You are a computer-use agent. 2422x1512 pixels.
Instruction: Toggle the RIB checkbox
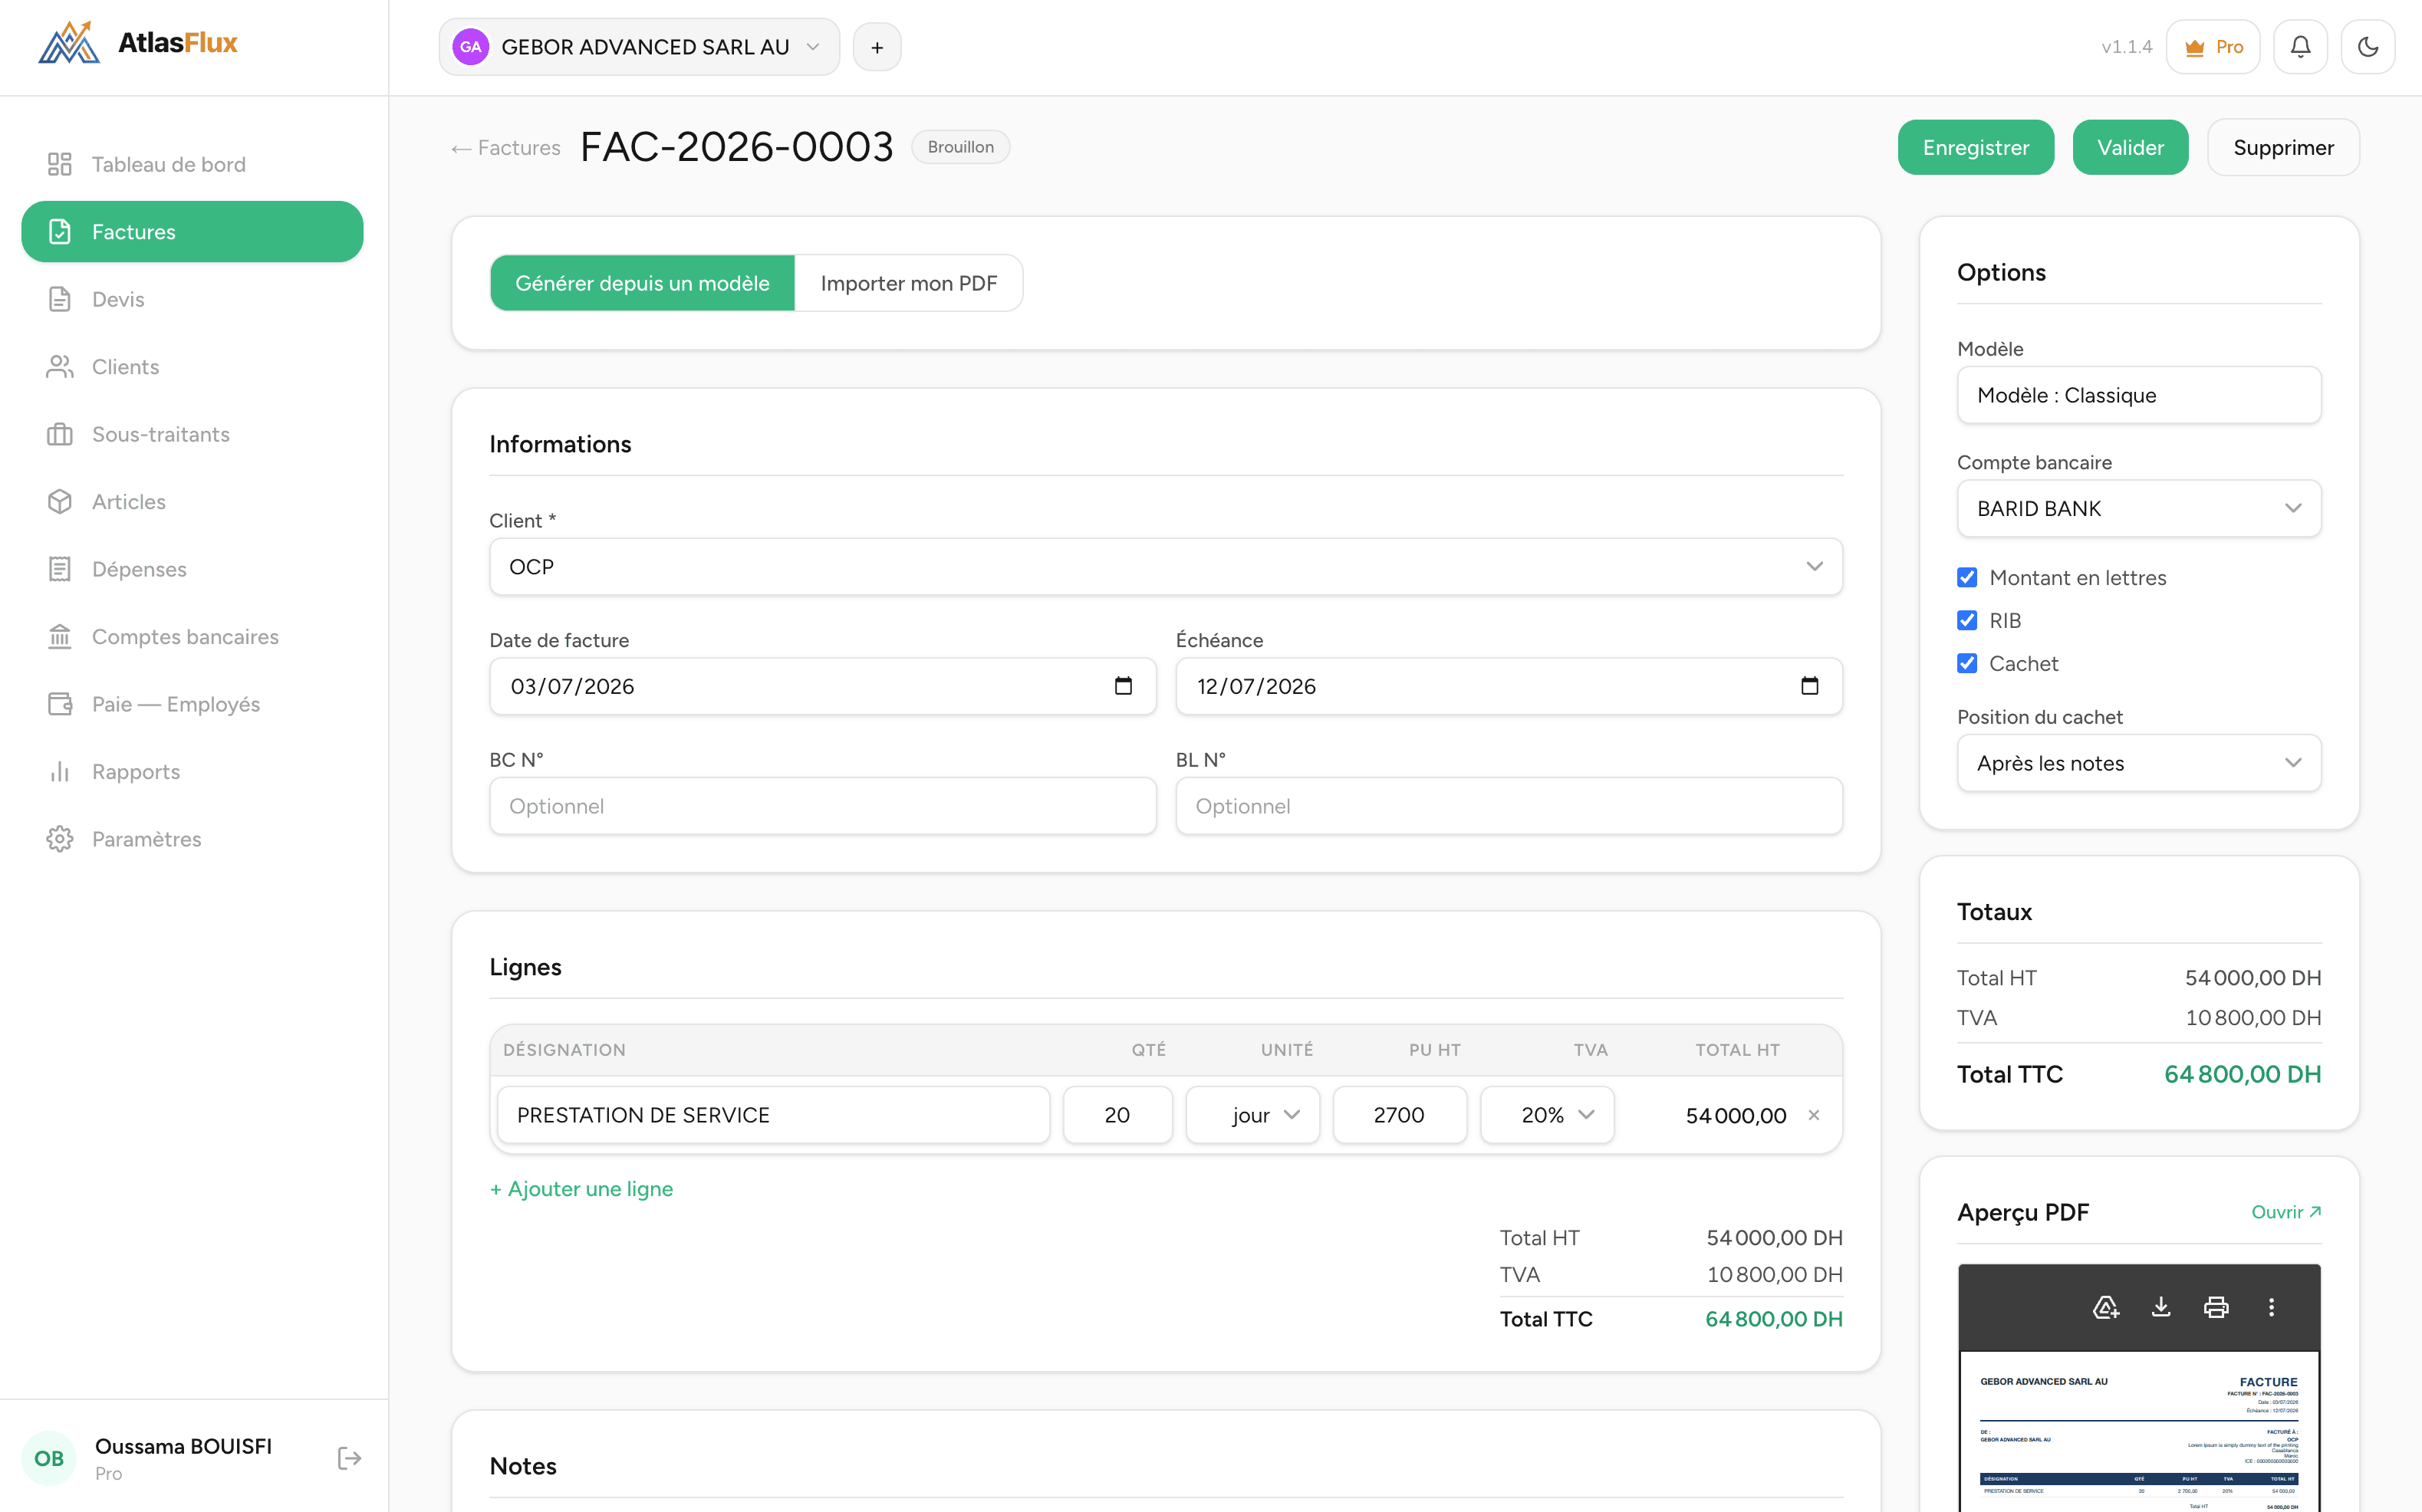coord(1967,620)
